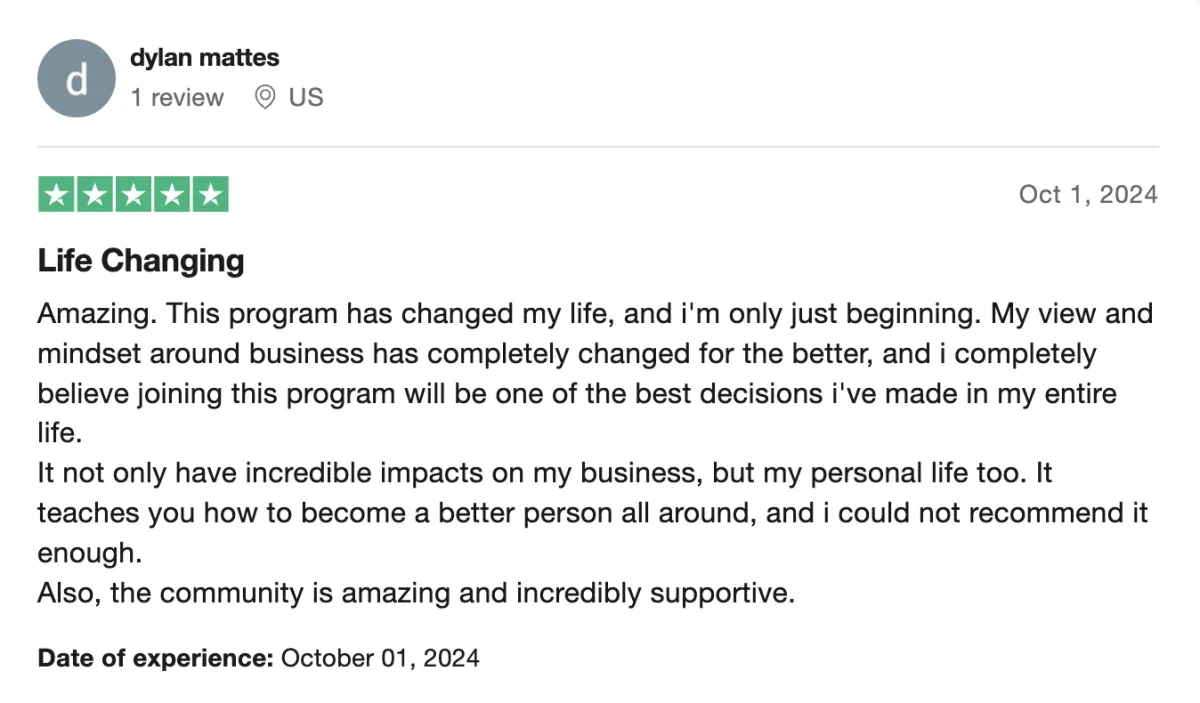Click the "1 review" count

pyautogui.click(x=177, y=97)
